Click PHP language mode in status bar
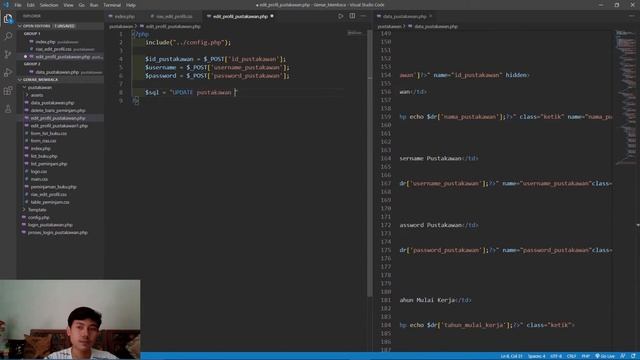This screenshot has height=360, width=640. coord(586,356)
